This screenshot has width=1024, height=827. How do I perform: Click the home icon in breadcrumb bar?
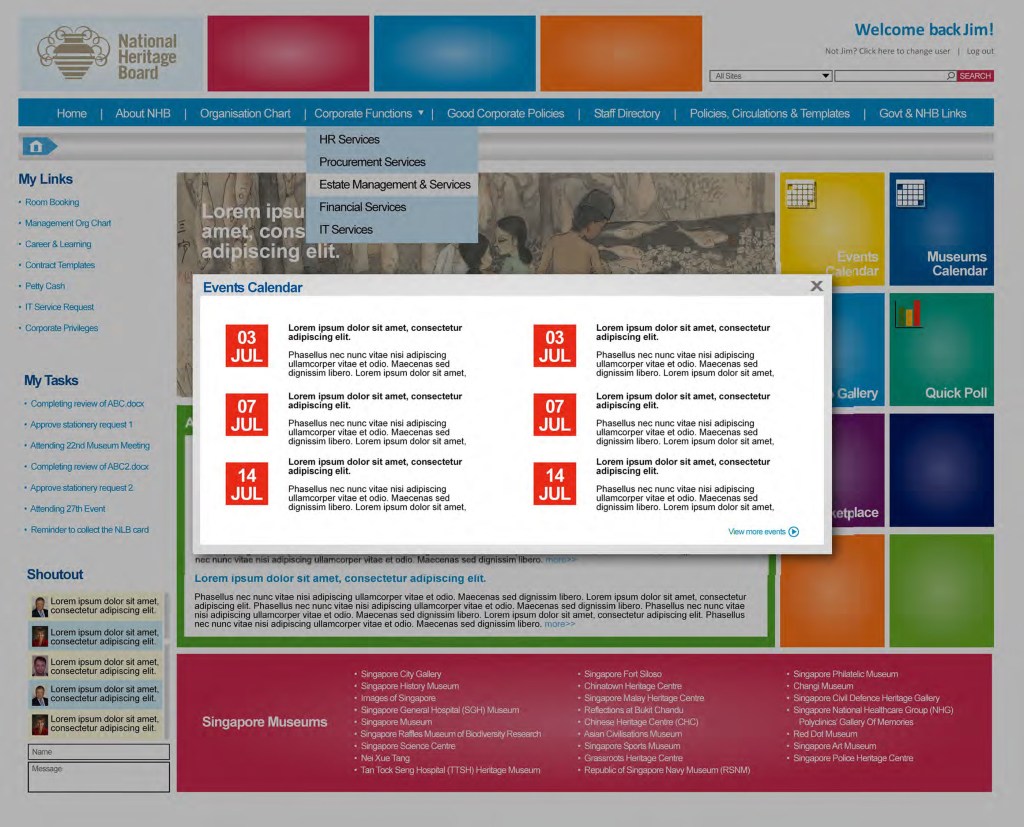pos(37,147)
